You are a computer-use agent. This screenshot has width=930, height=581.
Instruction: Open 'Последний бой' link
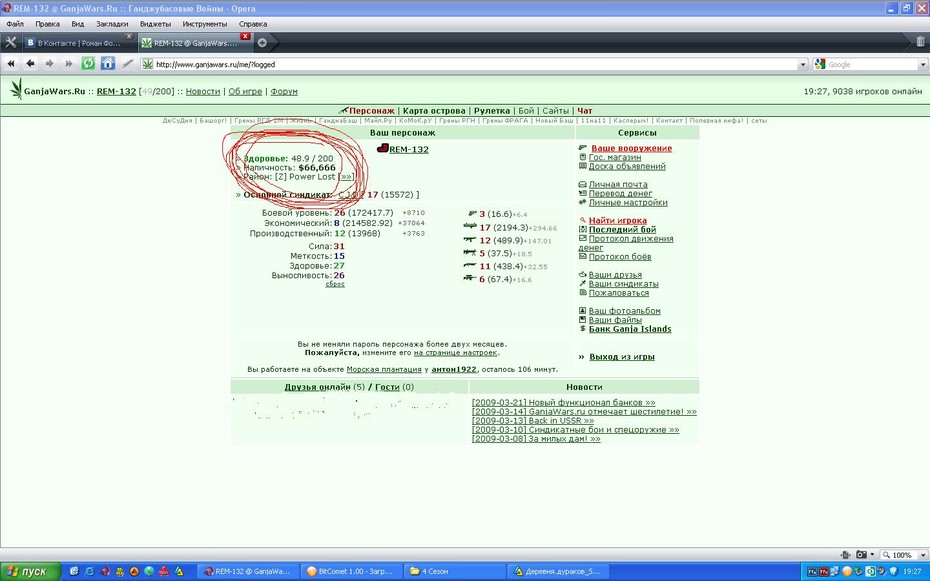click(x=622, y=229)
